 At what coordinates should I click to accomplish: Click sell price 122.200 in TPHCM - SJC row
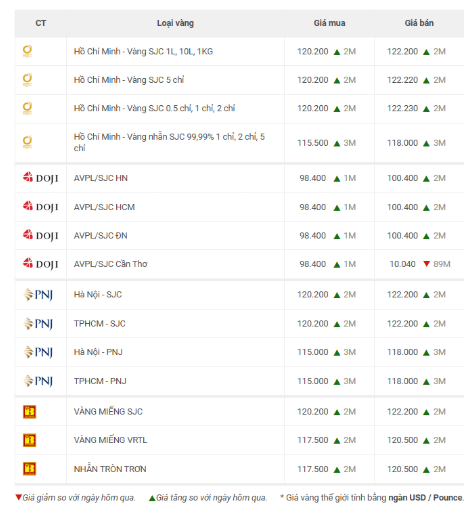point(402,323)
